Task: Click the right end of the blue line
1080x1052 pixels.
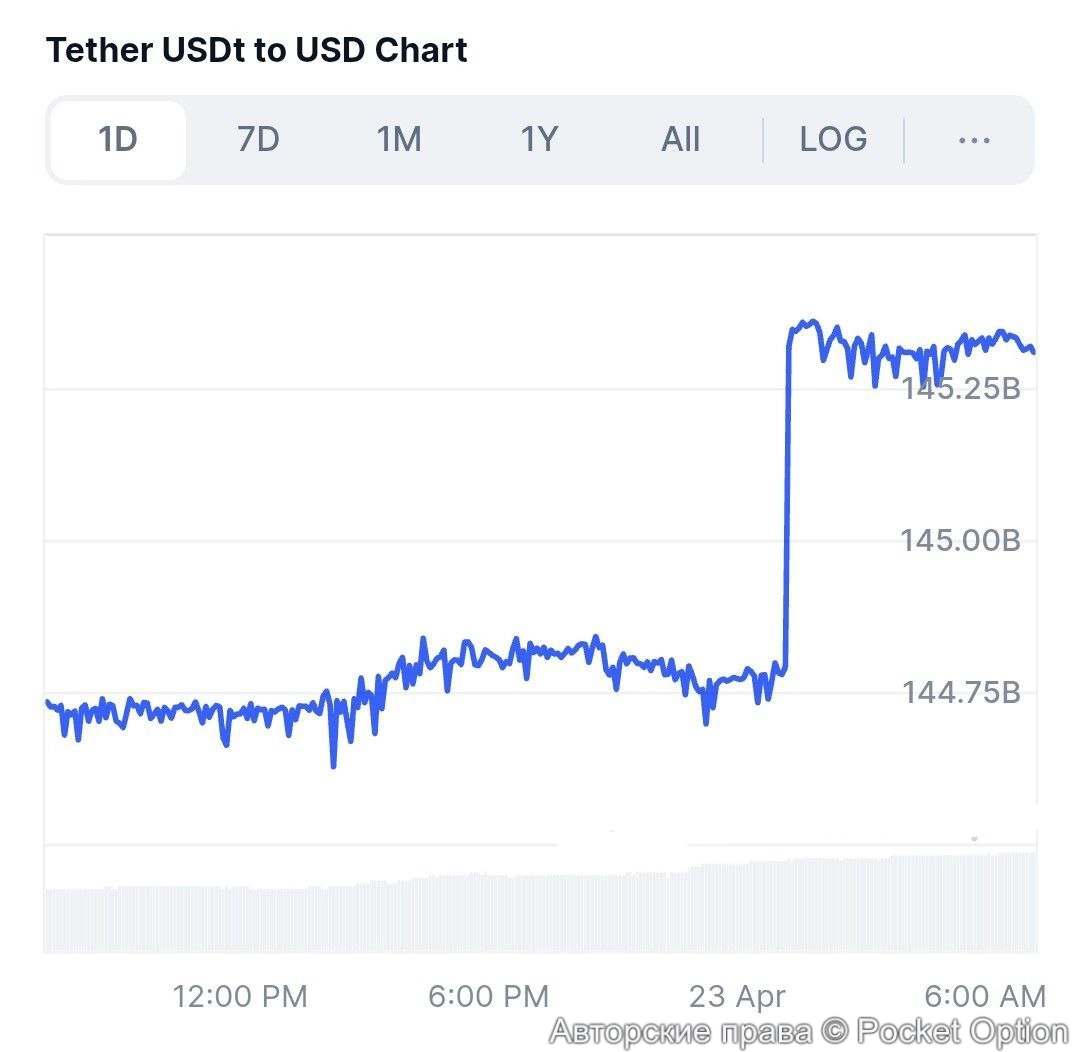Action: (x=1032, y=351)
